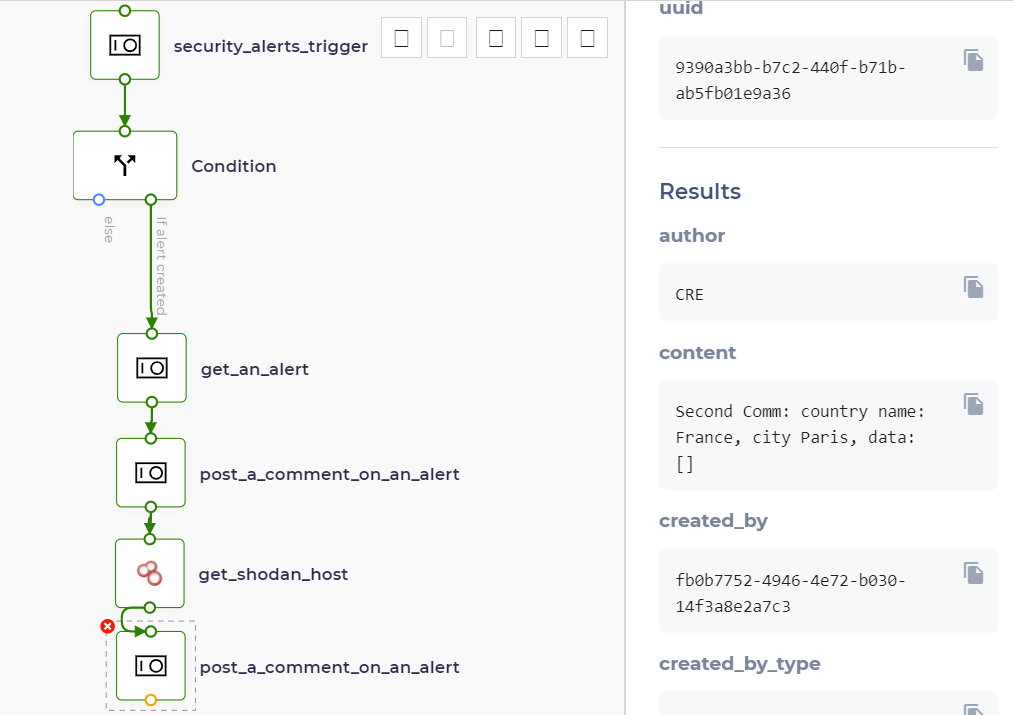Click the Condition else output port

(99, 200)
